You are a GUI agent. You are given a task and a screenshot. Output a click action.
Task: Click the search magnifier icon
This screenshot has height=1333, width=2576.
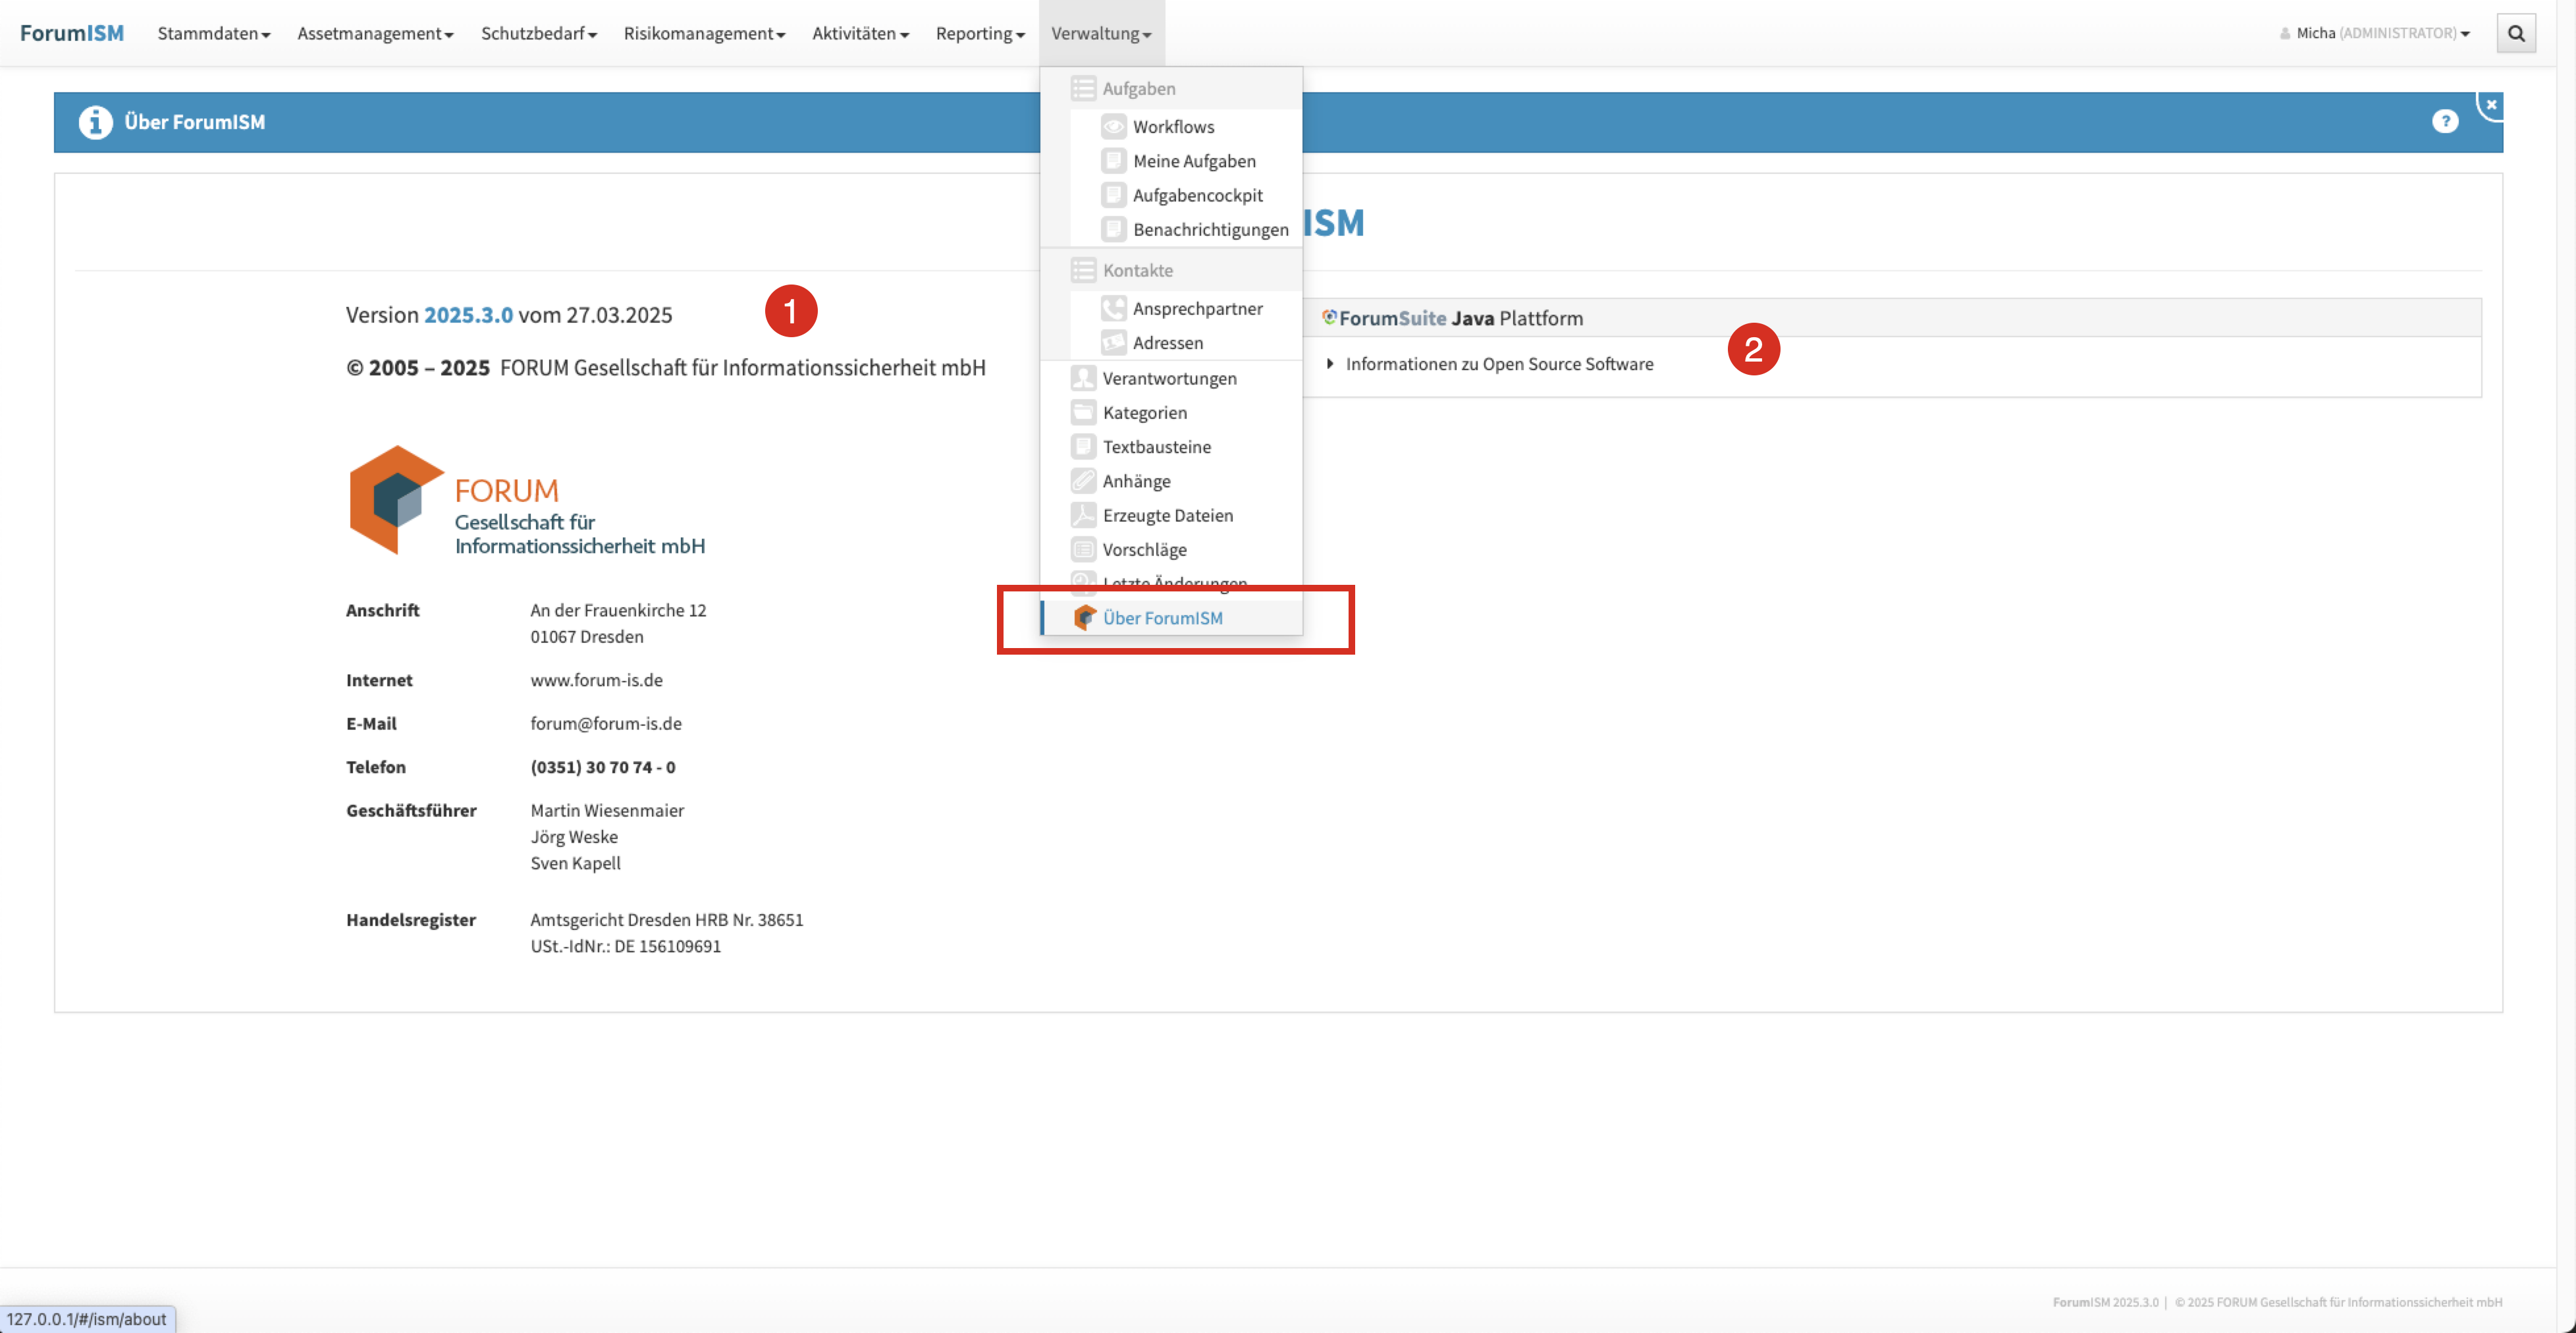coord(2516,33)
